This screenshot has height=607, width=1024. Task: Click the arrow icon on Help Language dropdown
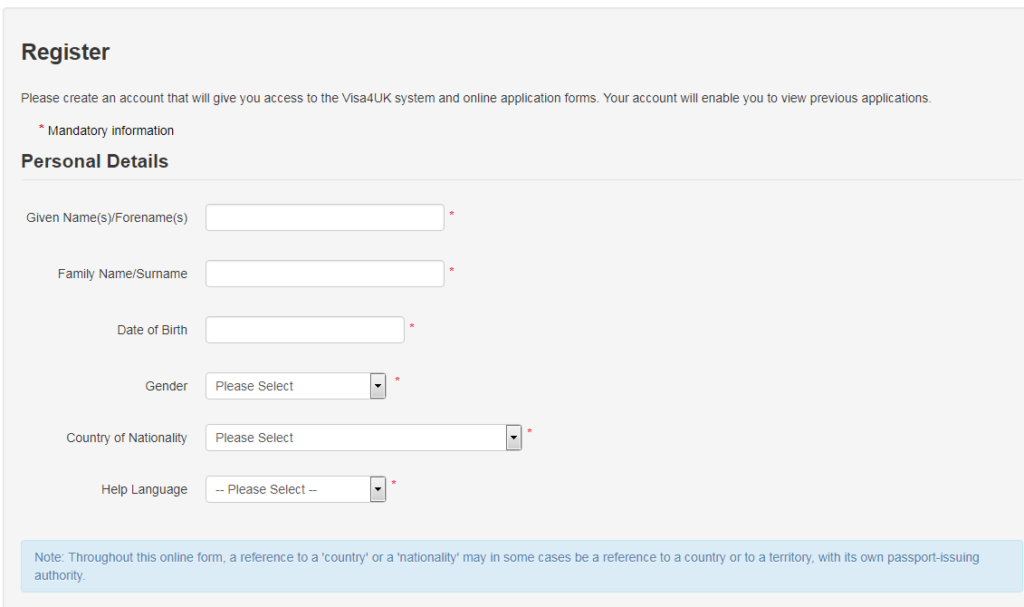pos(378,490)
